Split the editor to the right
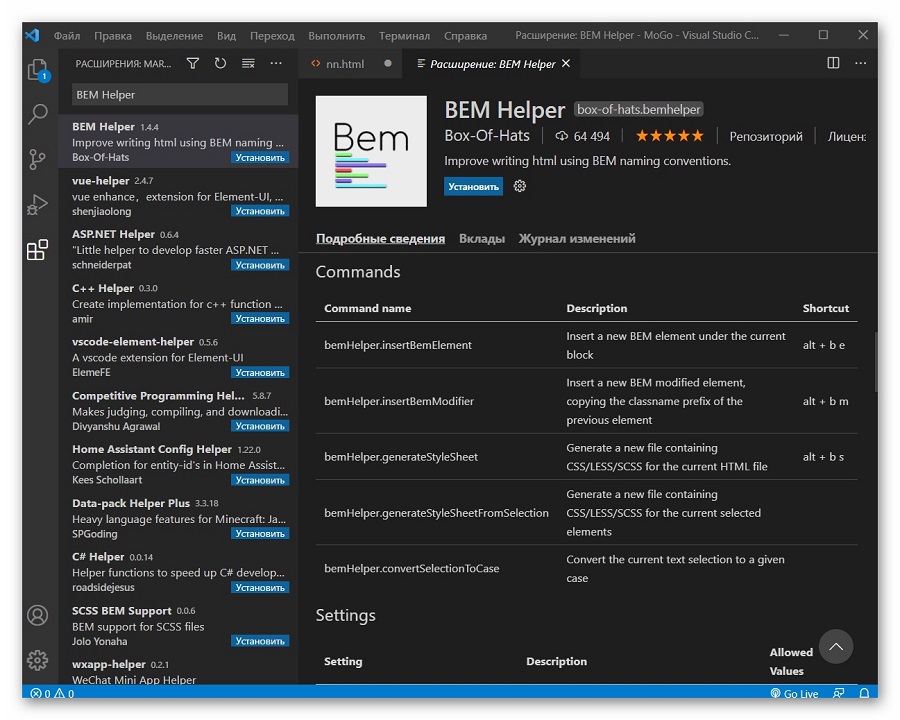 pyautogui.click(x=833, y=63)
